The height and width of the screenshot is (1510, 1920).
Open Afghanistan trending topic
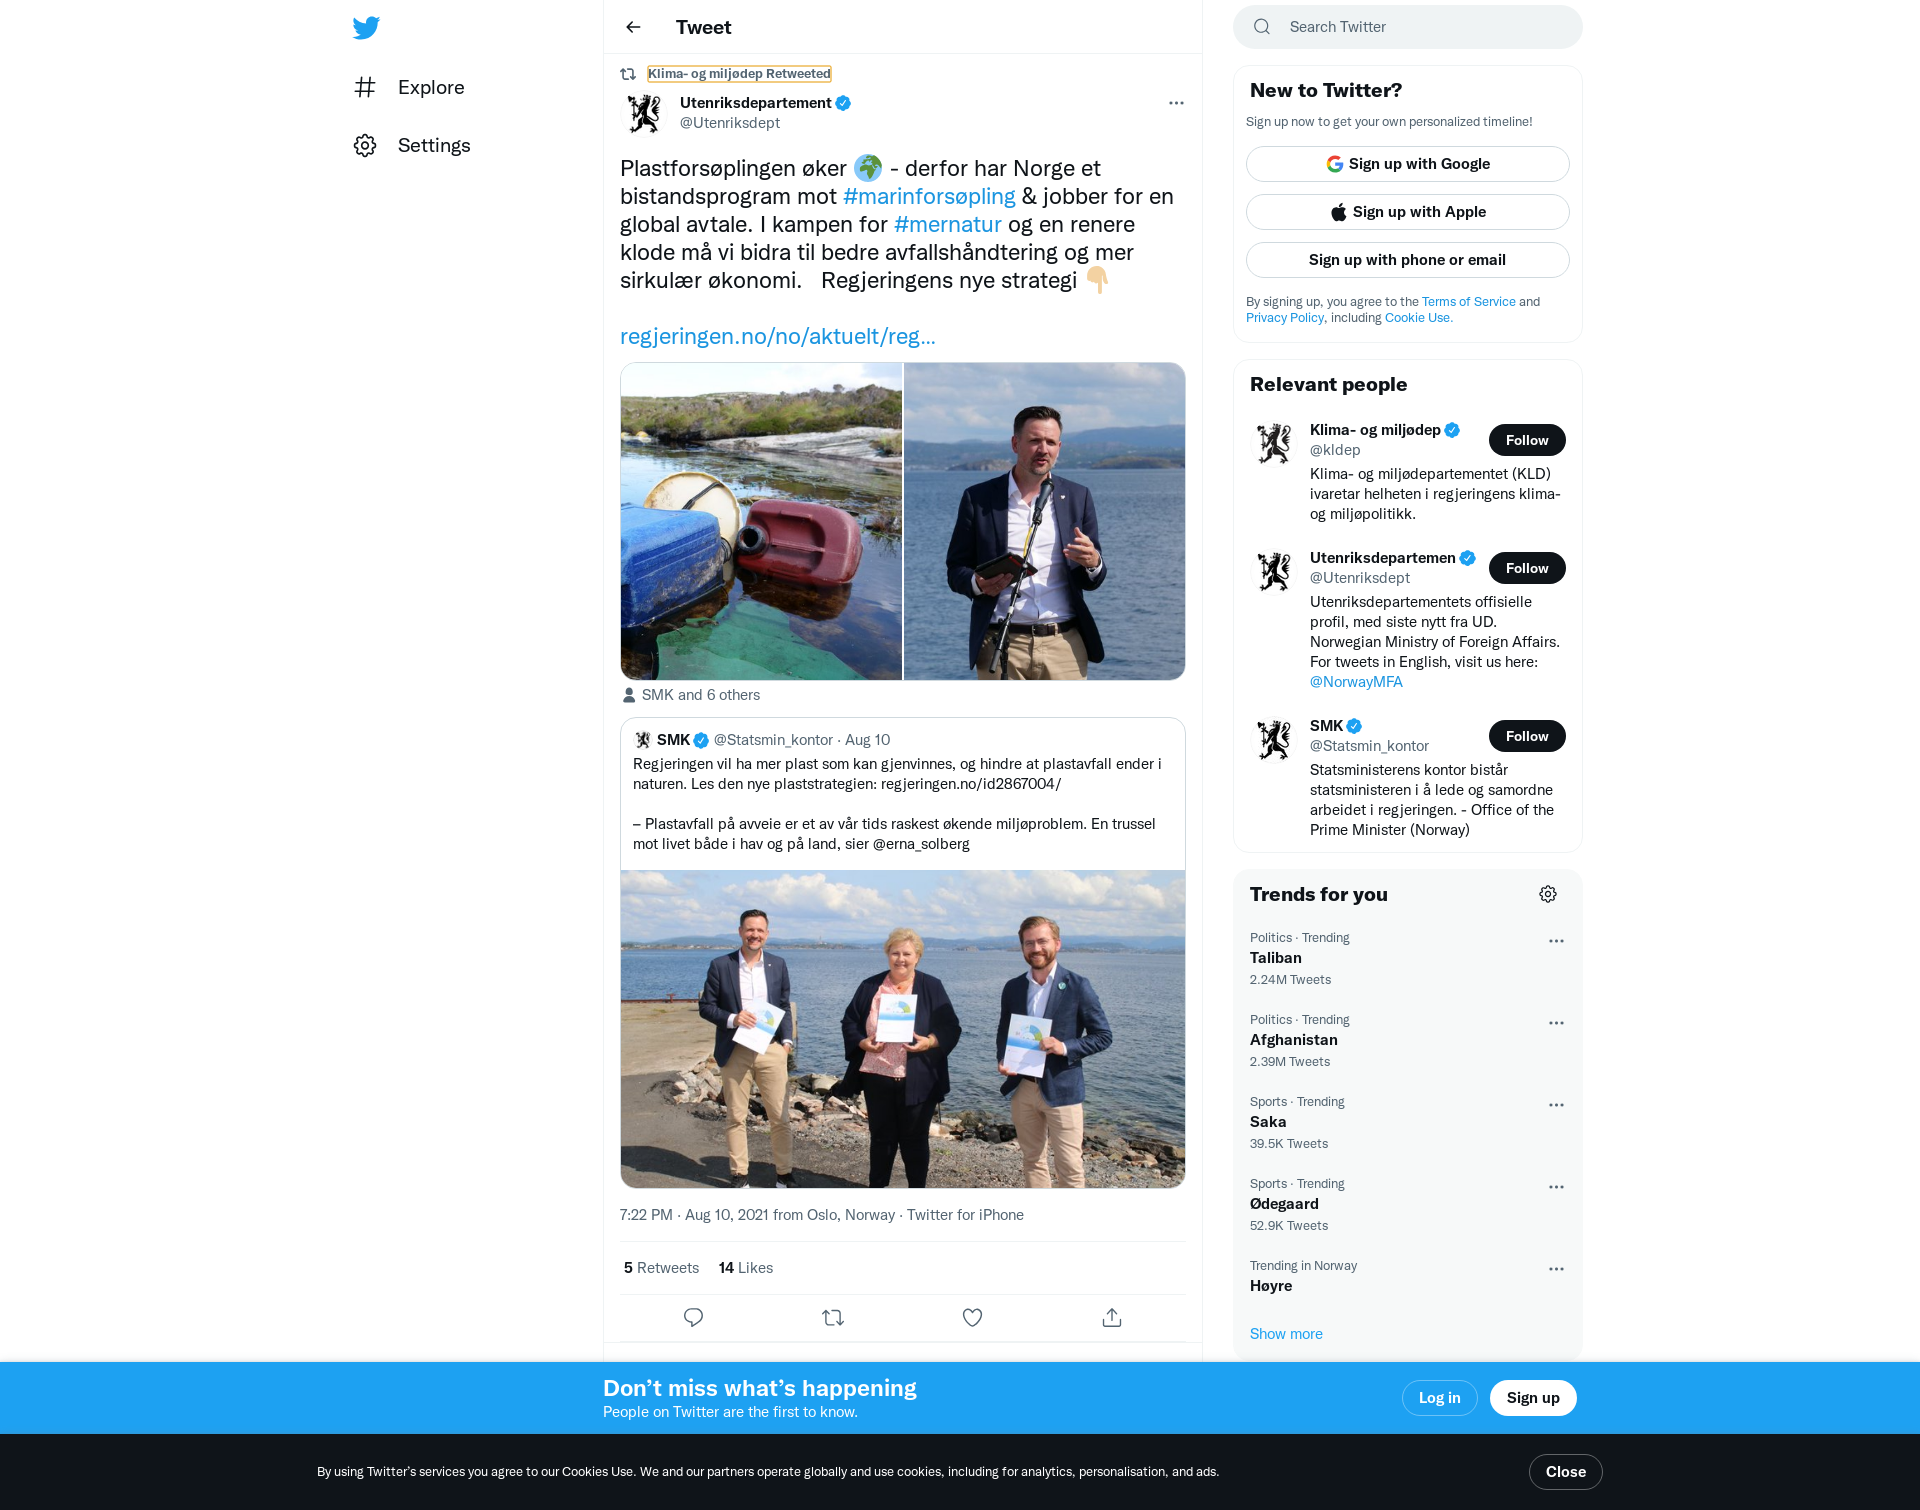coord(1294,1040)
